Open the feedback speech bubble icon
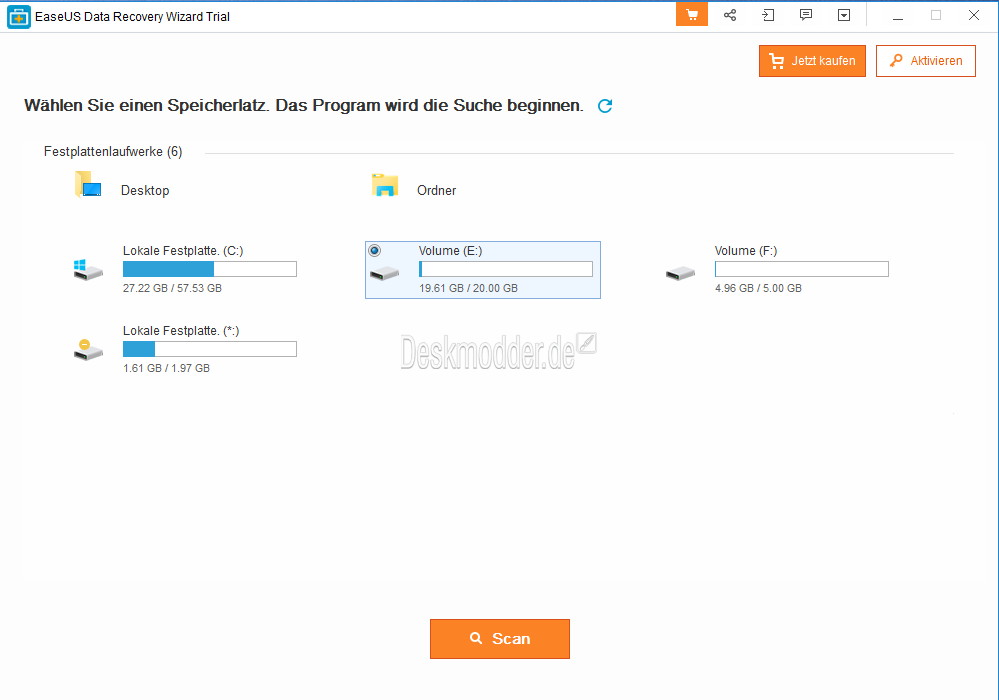999x700 pixels. (806, 15)
